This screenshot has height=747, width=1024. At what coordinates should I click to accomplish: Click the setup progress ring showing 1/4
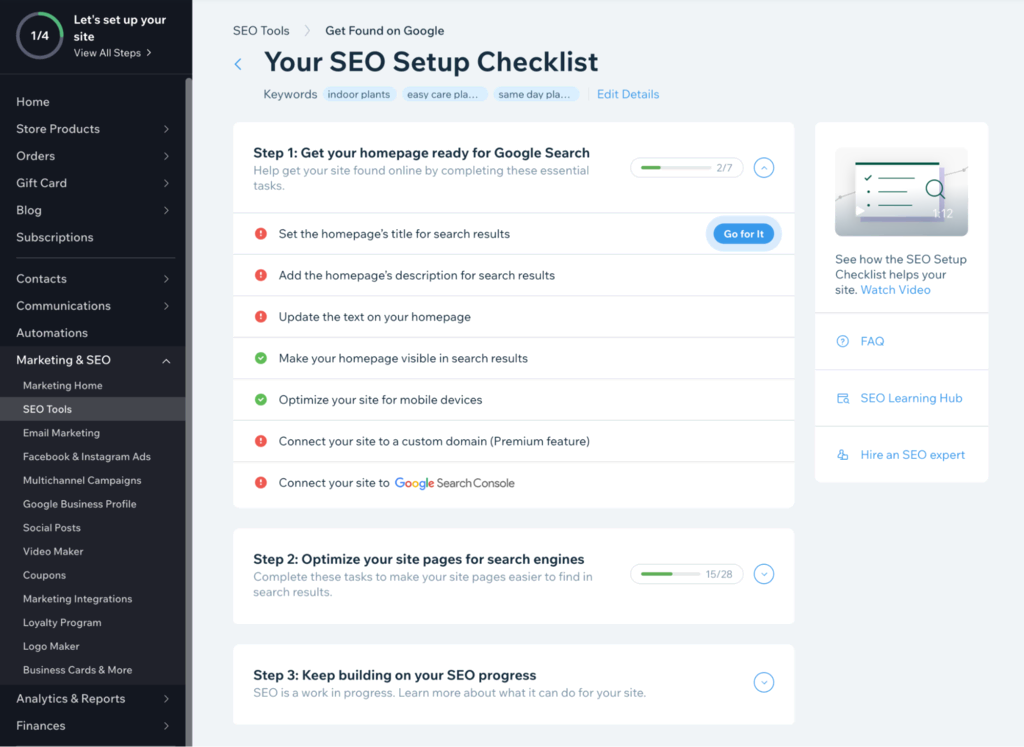(40, 35)
